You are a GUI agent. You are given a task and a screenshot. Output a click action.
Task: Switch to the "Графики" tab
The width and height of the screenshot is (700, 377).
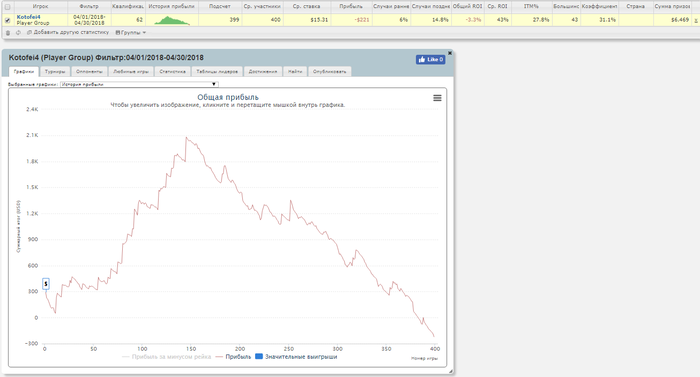[x=24, y=71]
